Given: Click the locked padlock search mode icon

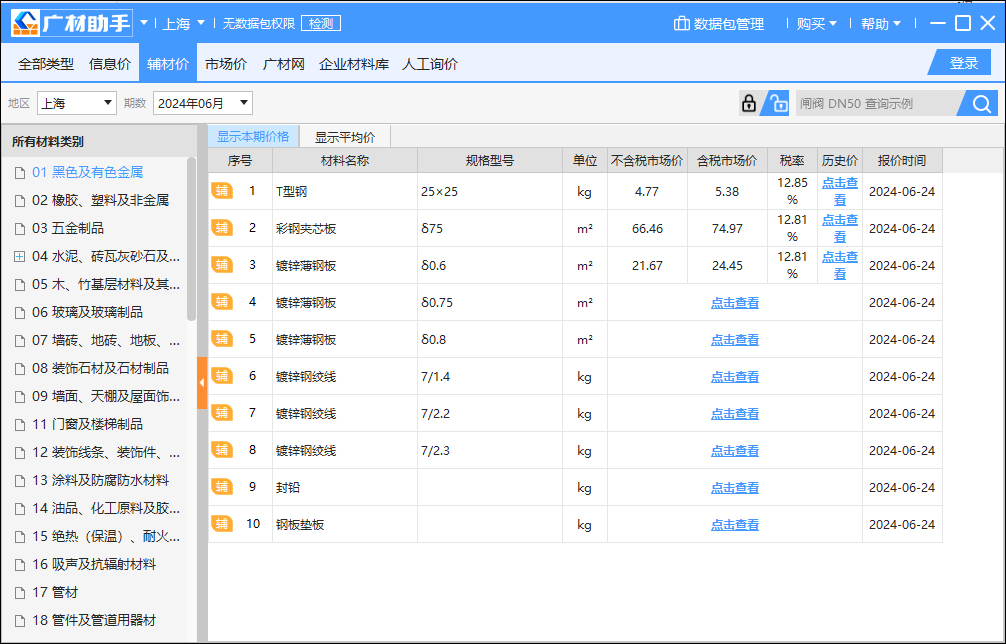Looking at the screenshot, I should (x=748, y=102).
